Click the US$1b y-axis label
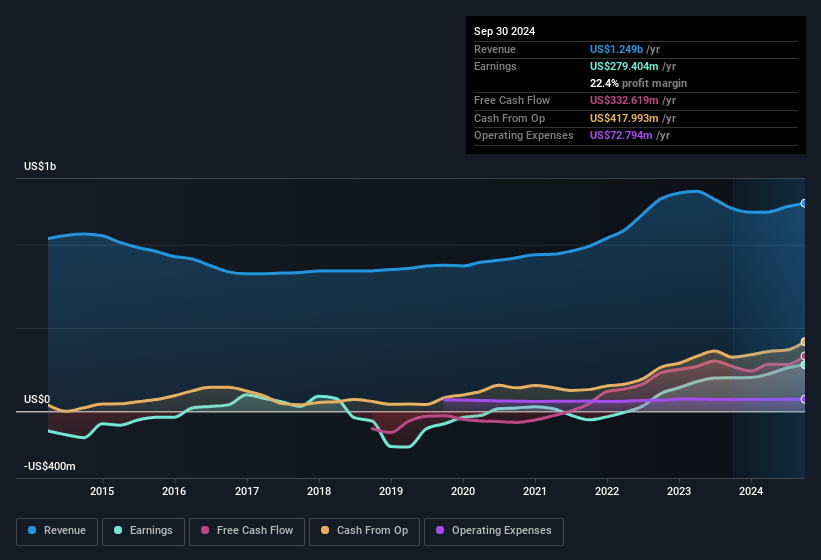This screenshot has height=560, width=821. click(x=40, y=166)
